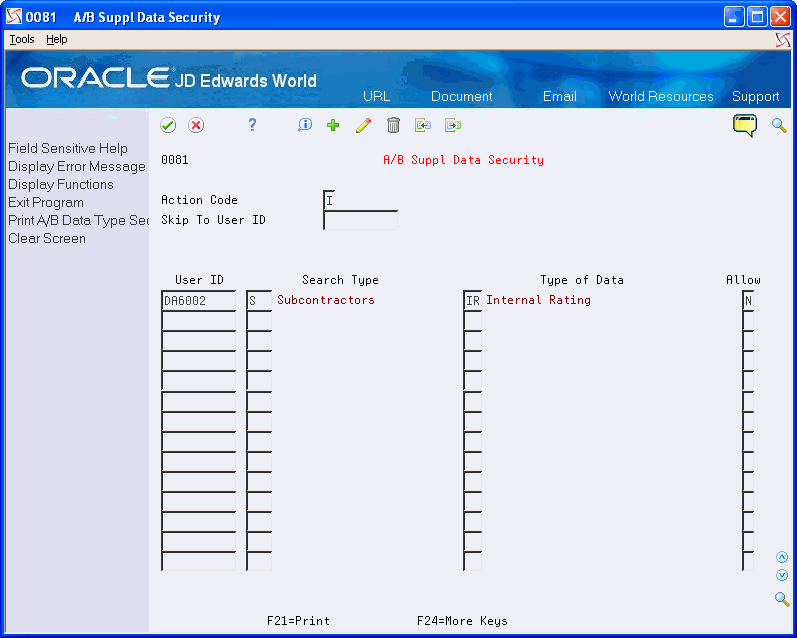
Task: Open the Support link in the header
Action: (755, 96)
